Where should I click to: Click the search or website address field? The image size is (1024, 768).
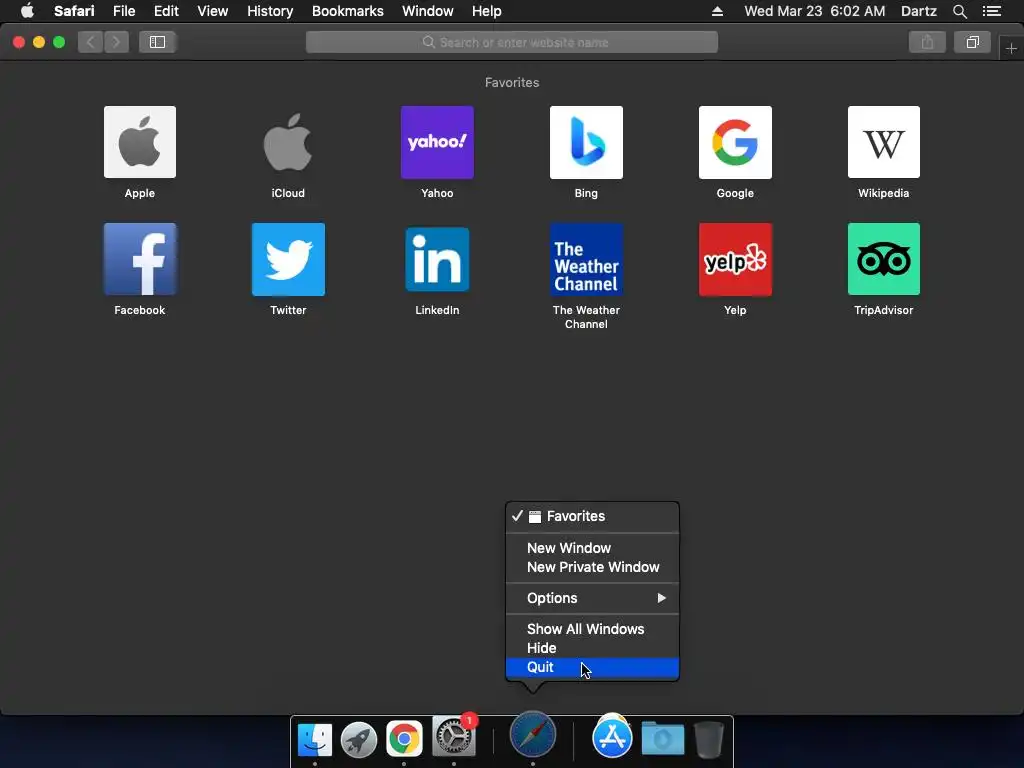512,42
